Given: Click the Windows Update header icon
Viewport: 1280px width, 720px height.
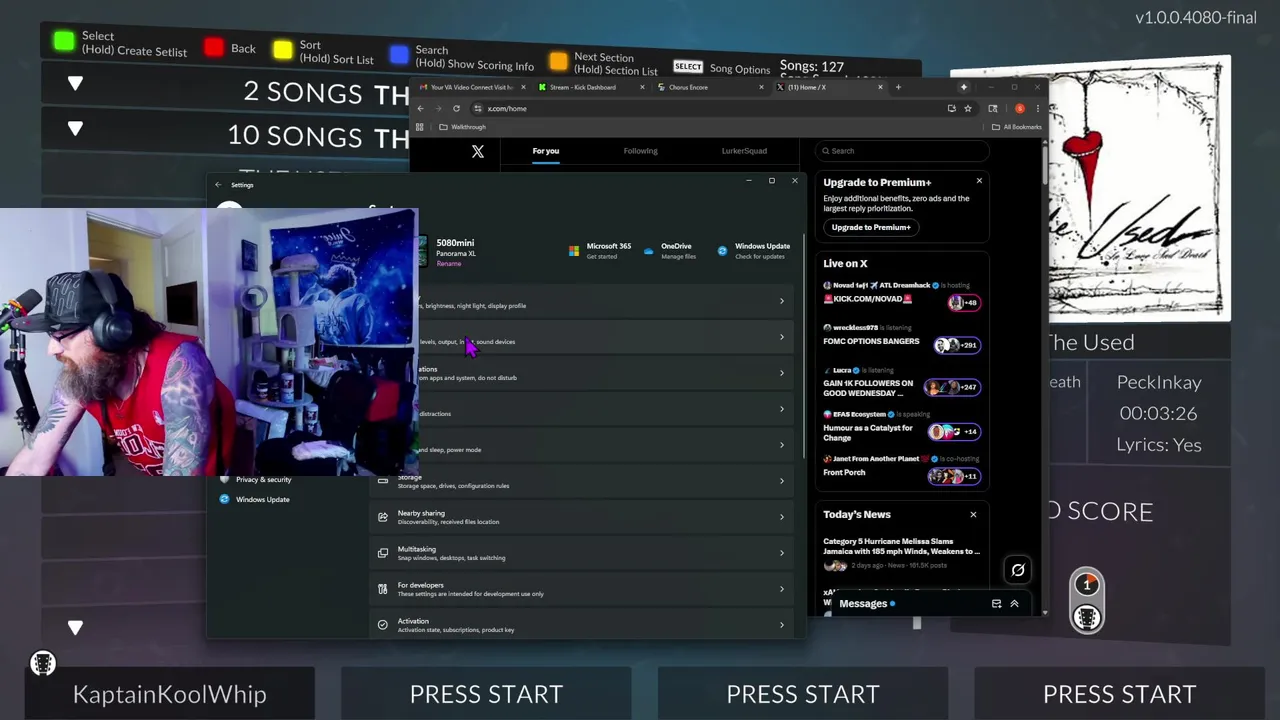Looking at the screenshot, I should (x=722, y=251).
